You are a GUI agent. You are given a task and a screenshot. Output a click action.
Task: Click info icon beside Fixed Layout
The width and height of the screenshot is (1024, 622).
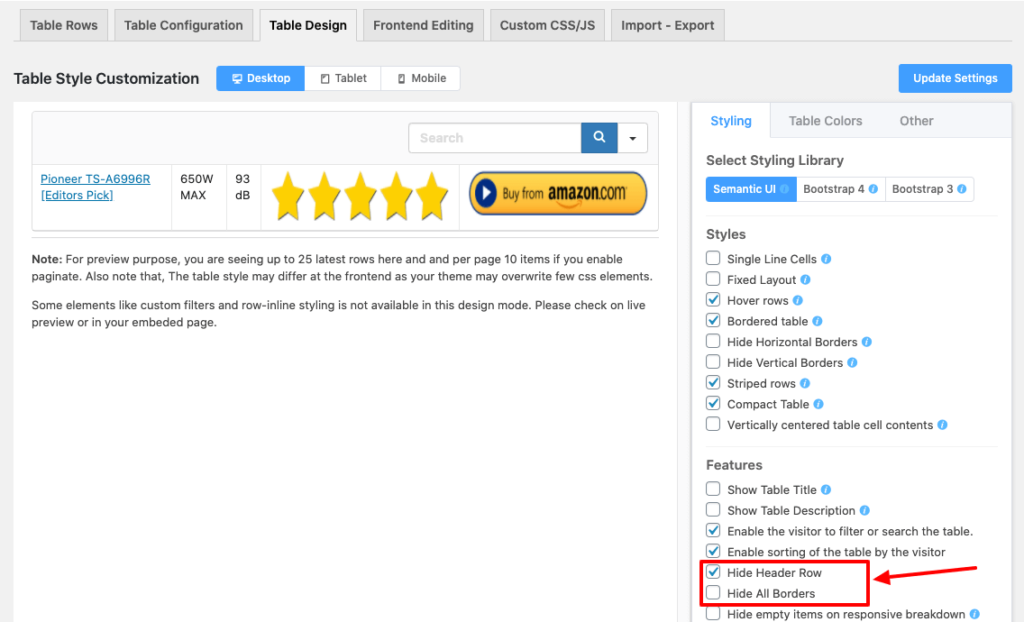coord(806,280)
